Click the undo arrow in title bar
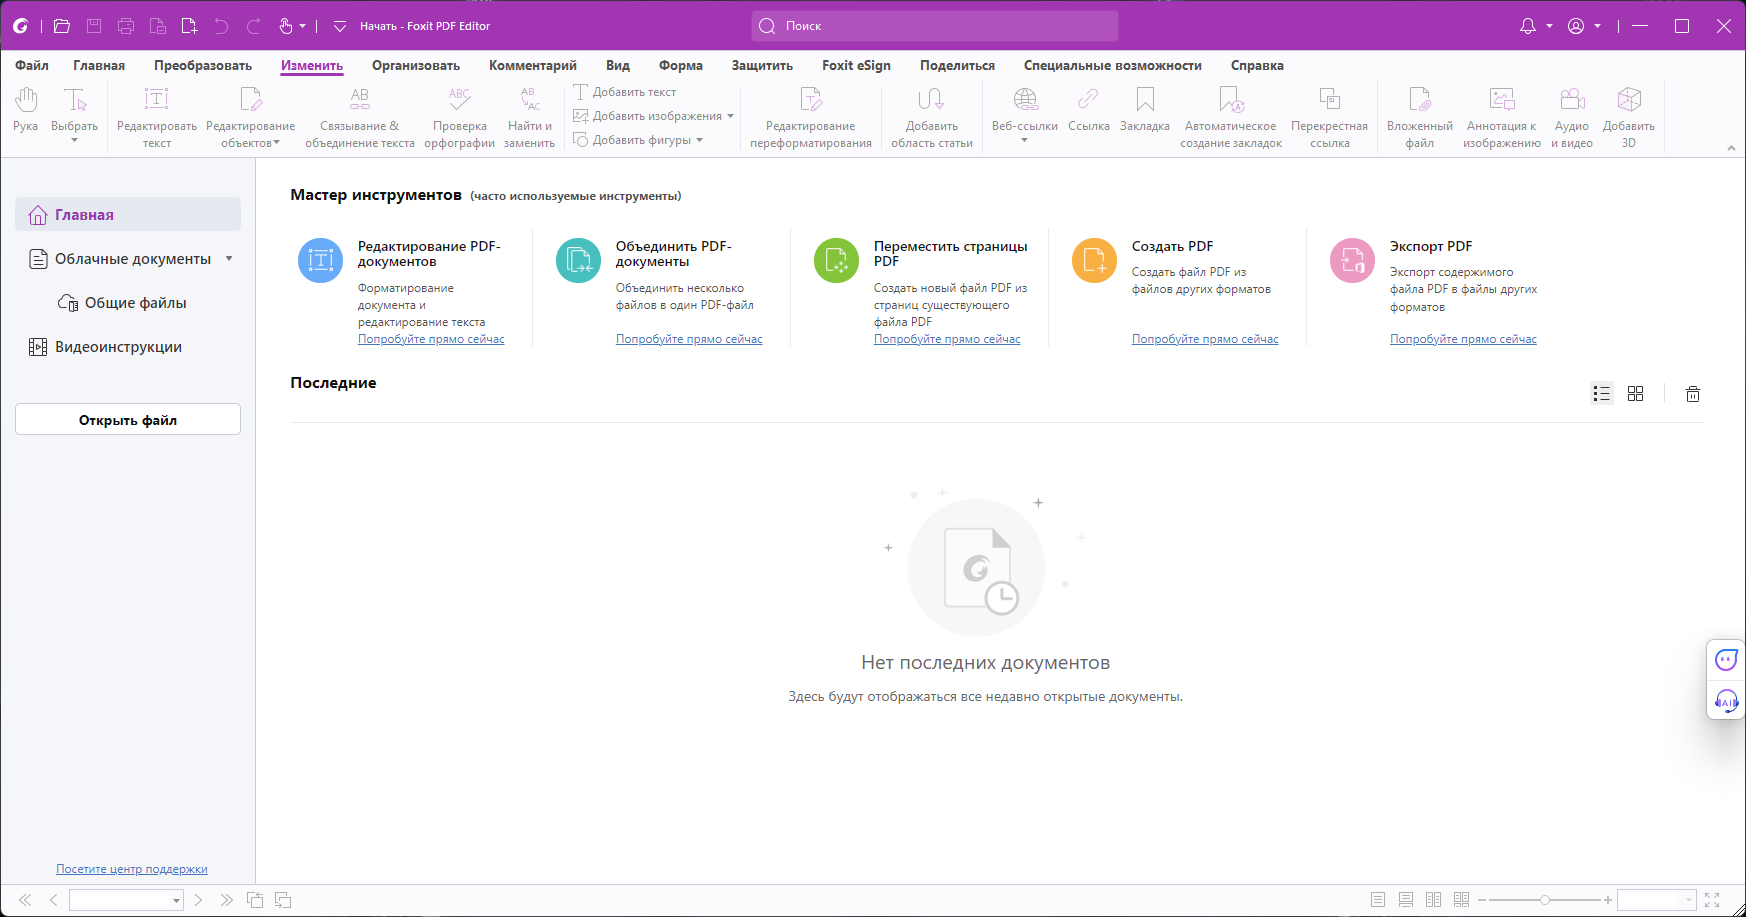 click(222, 26)
